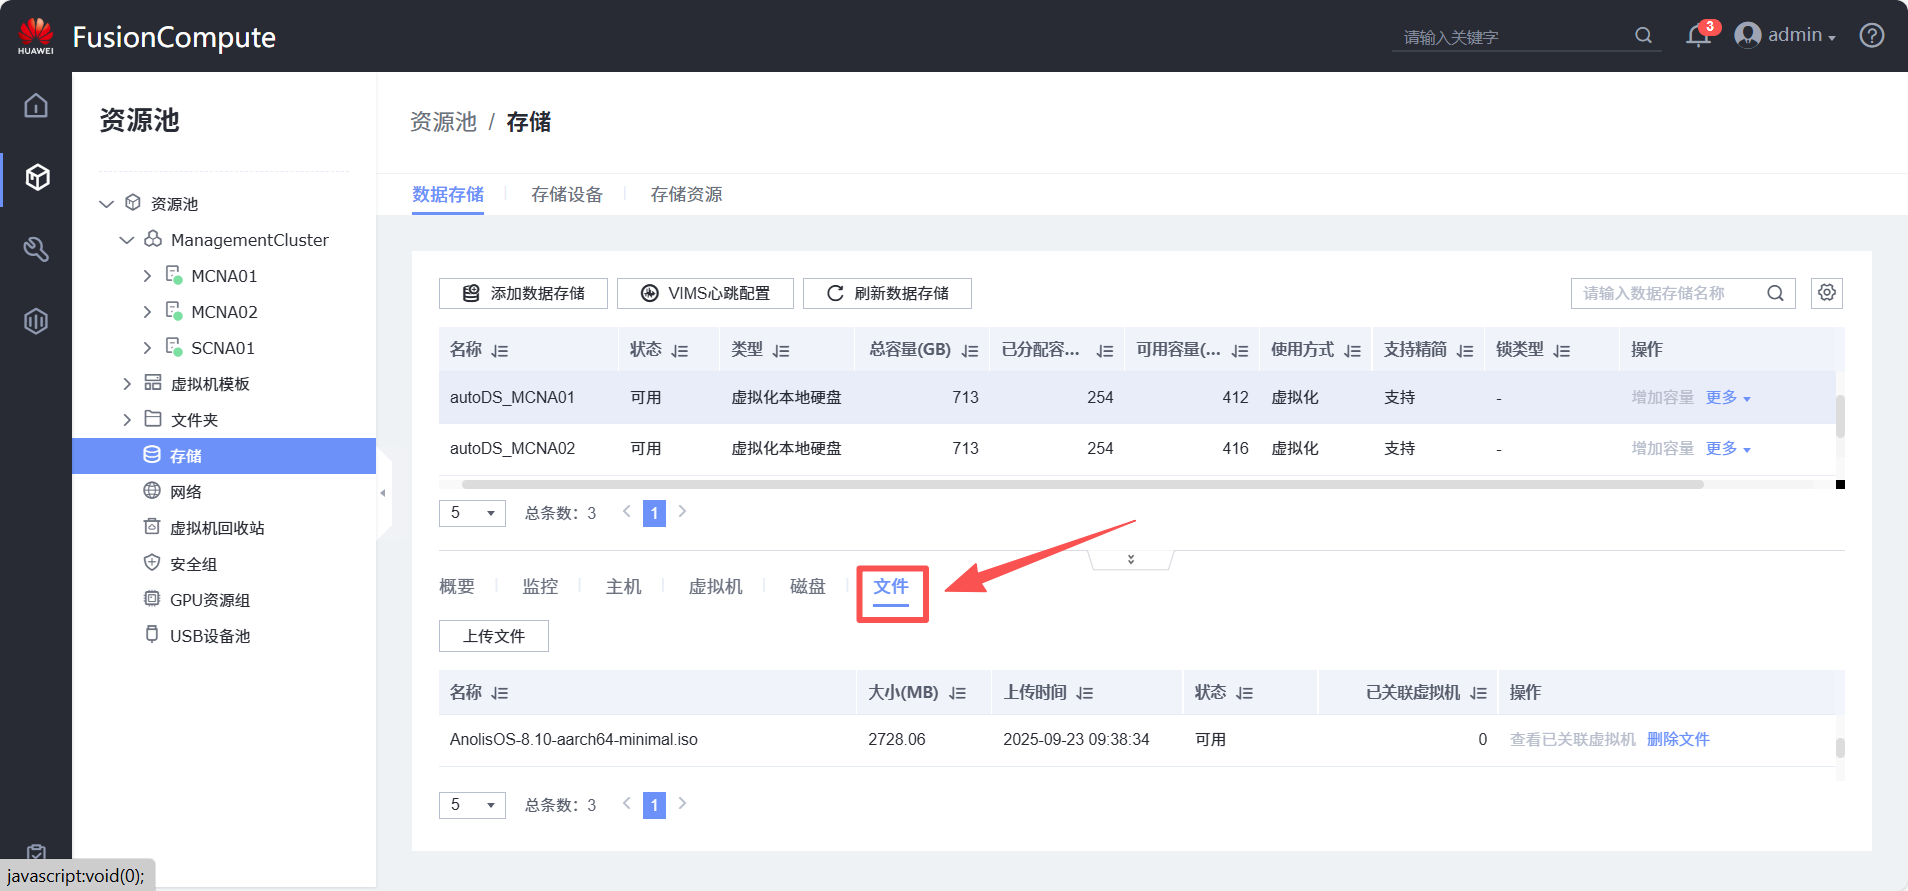Expand the 虚拟机模板 node
Screen dimensions: 1908x891
127,384
